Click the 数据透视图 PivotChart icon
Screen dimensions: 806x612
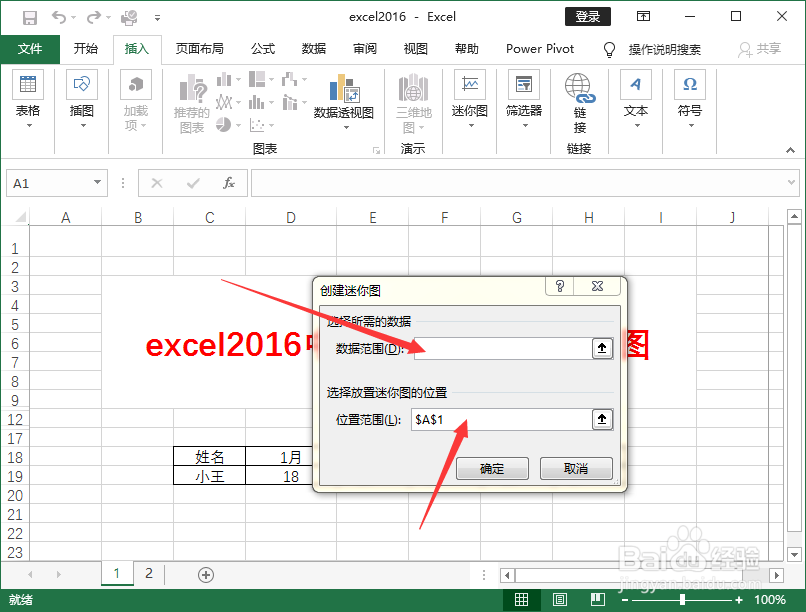pos(343,88)
